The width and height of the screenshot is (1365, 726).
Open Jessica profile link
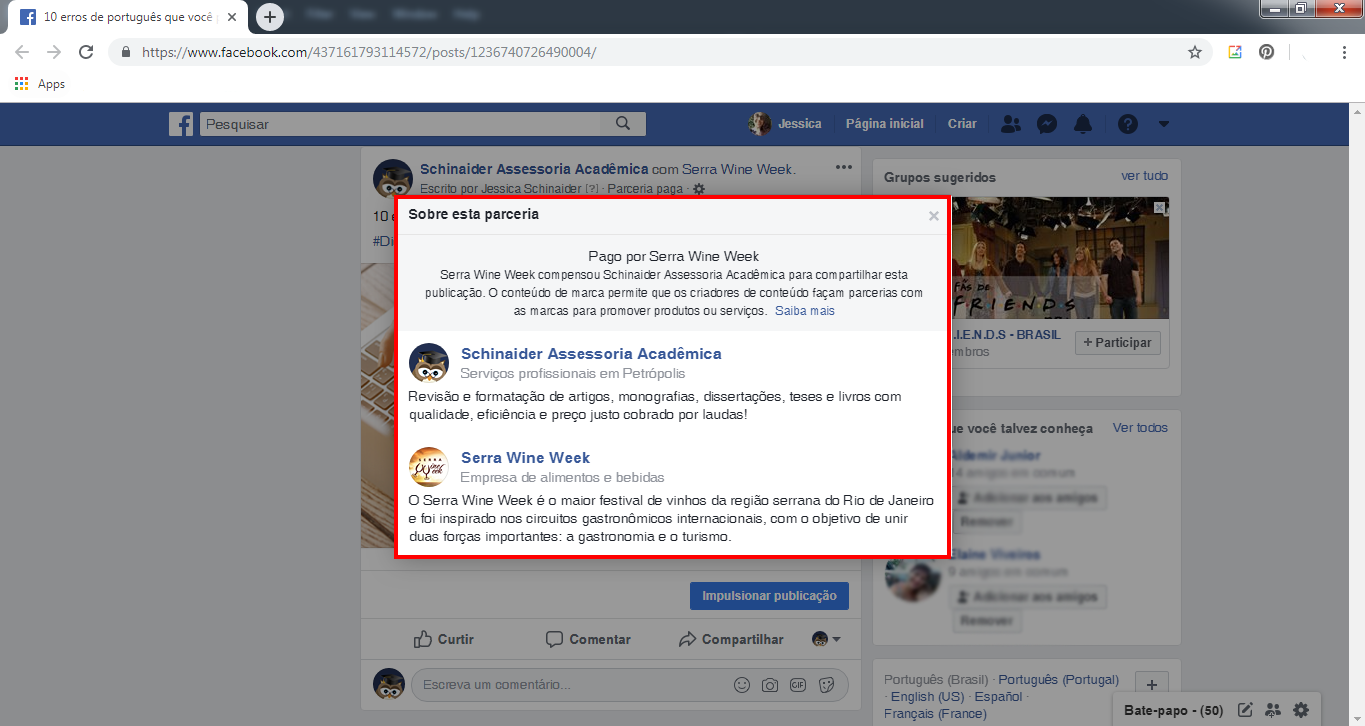pos(785,124)
